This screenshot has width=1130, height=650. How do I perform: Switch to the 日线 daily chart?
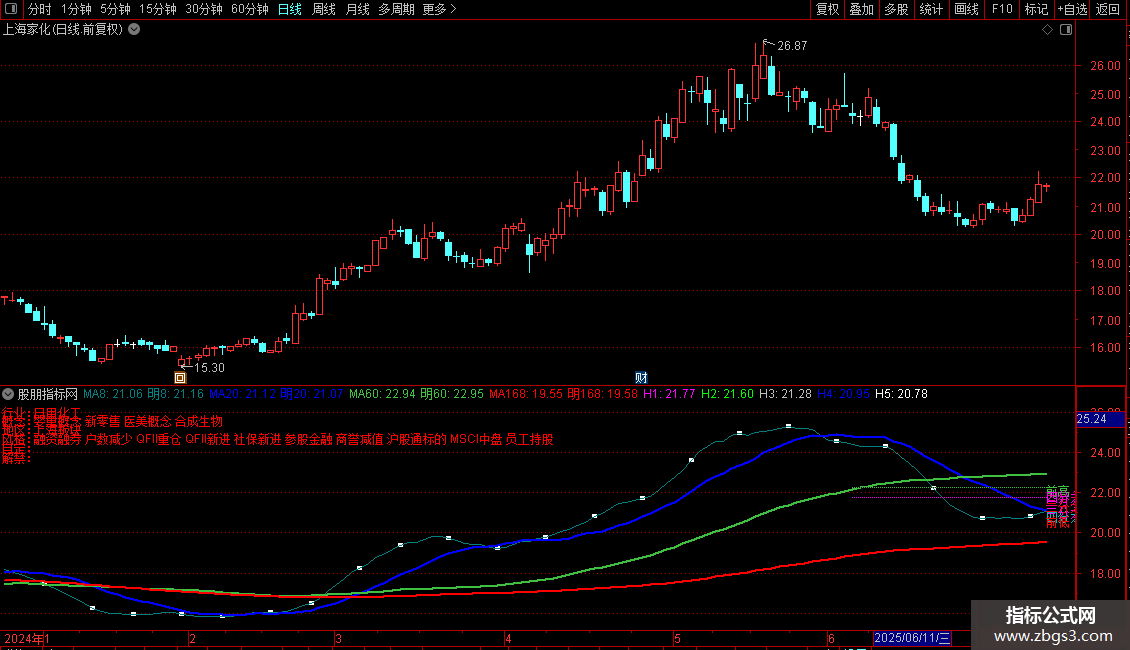(290, 9)
